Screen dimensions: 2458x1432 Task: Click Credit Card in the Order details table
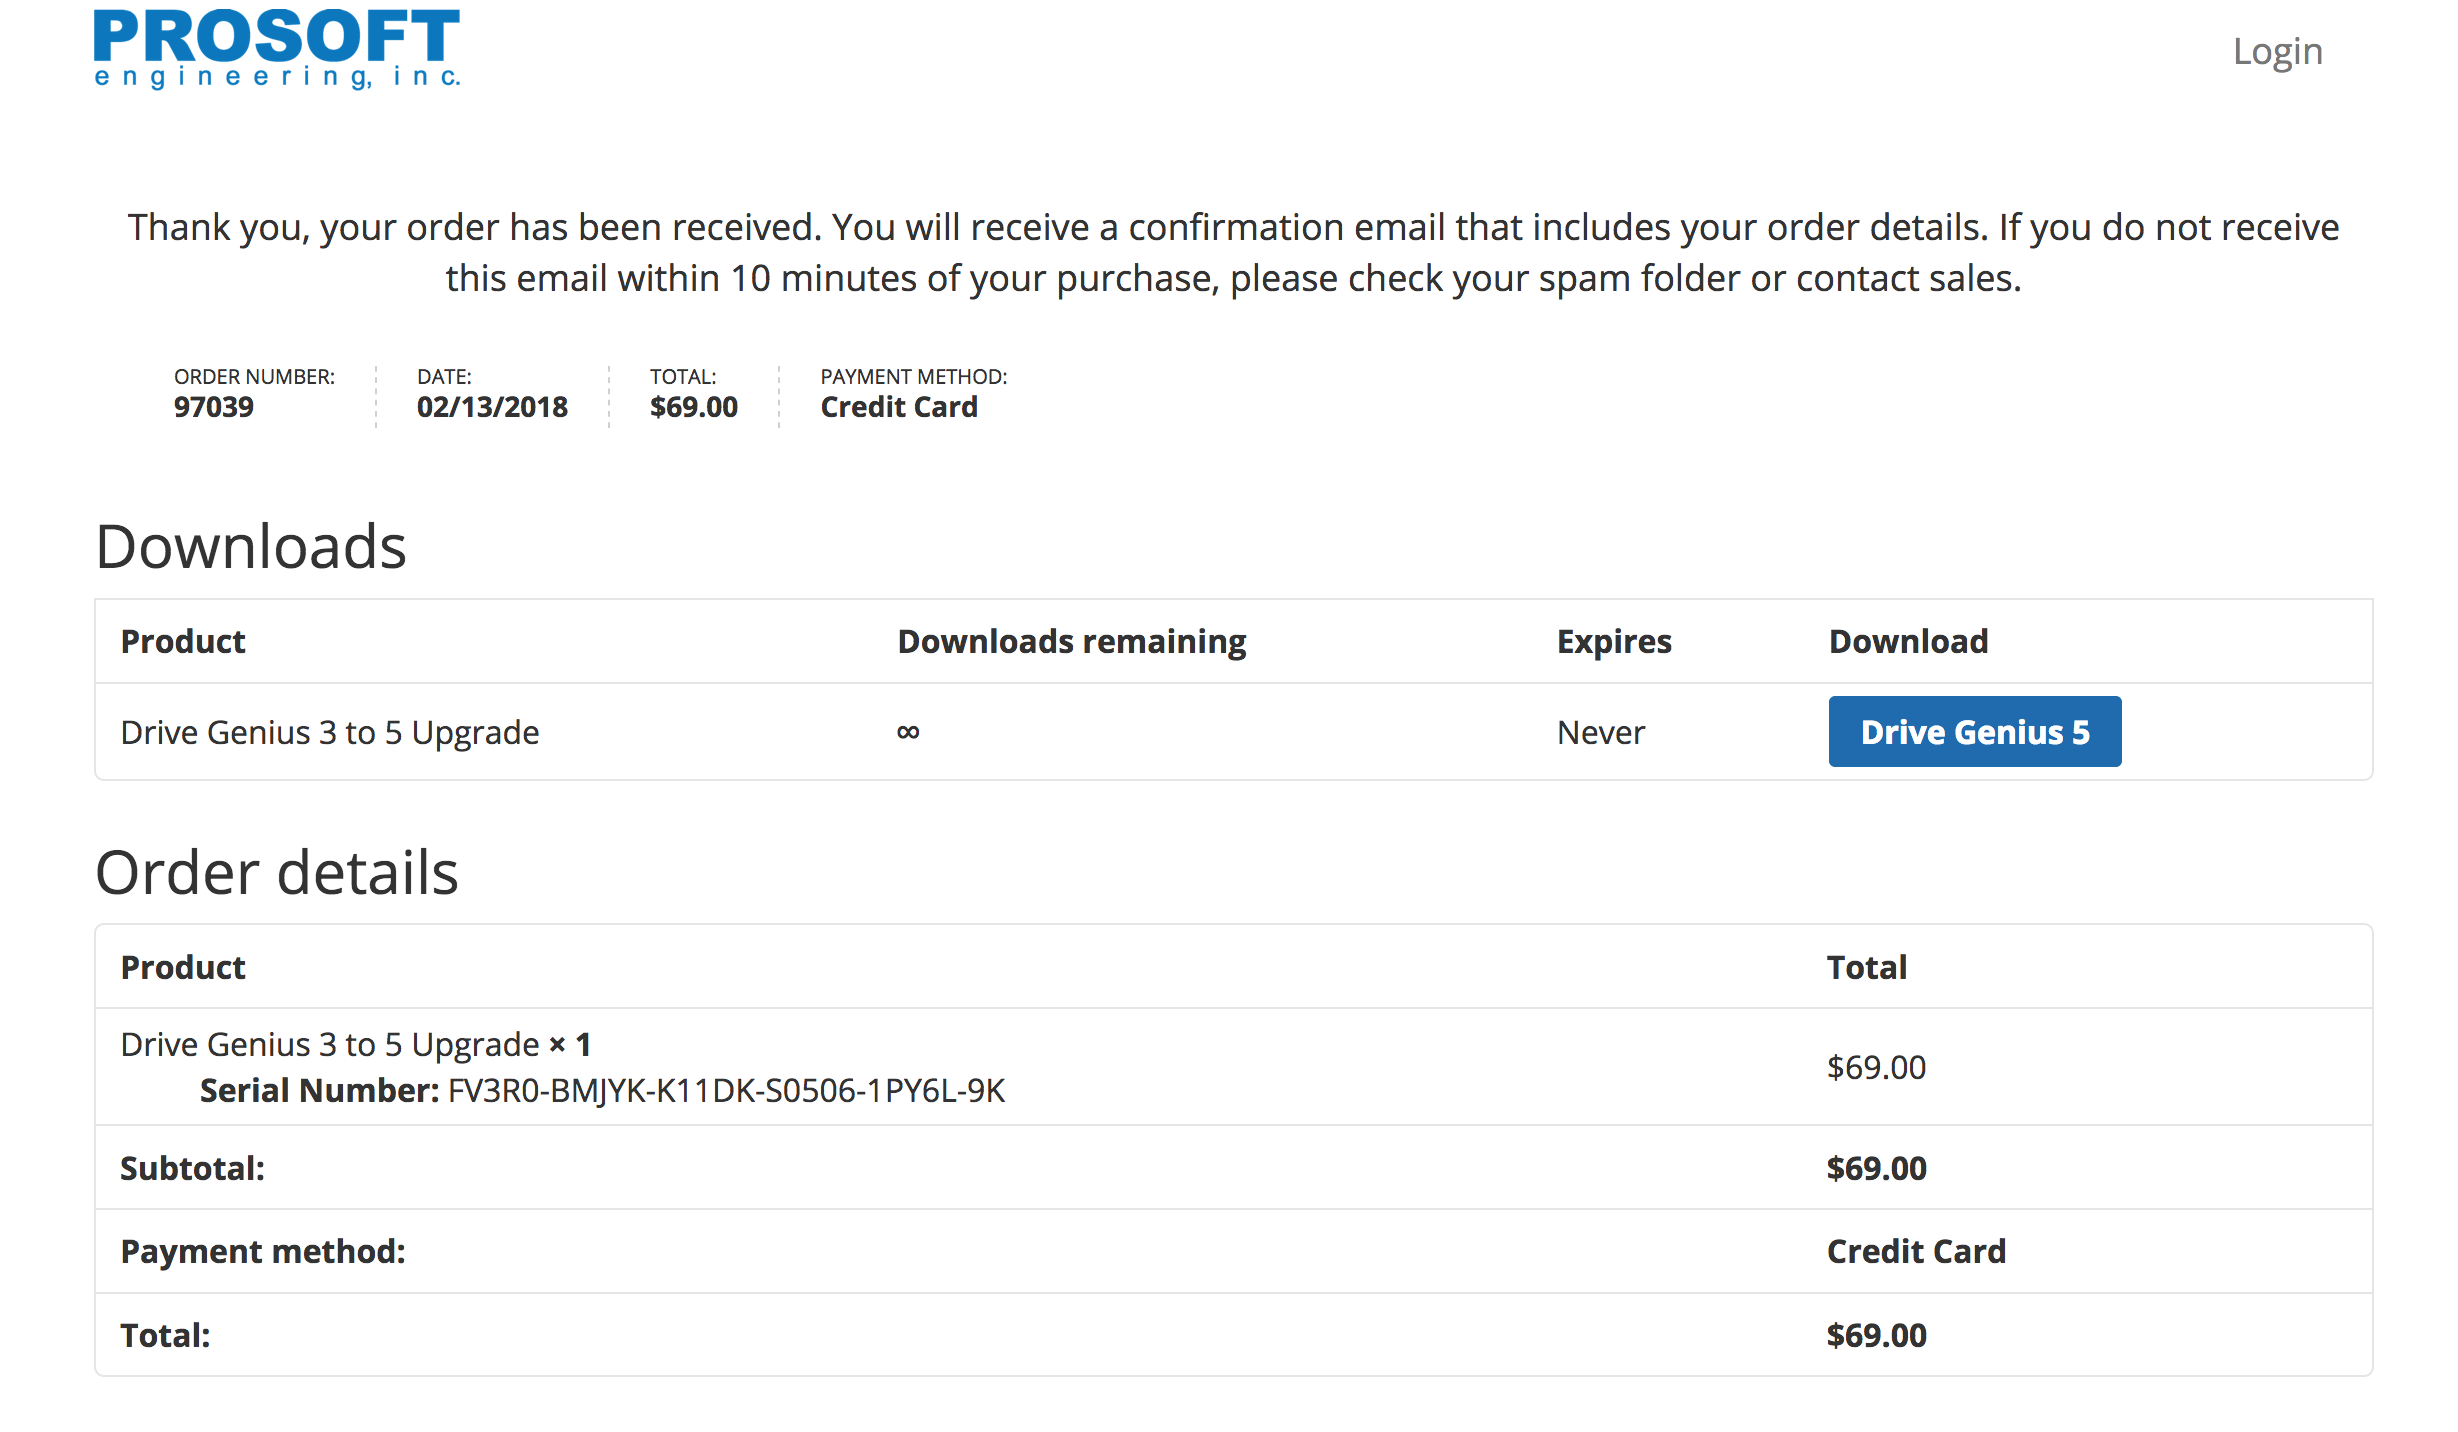coord(1916,1252)
